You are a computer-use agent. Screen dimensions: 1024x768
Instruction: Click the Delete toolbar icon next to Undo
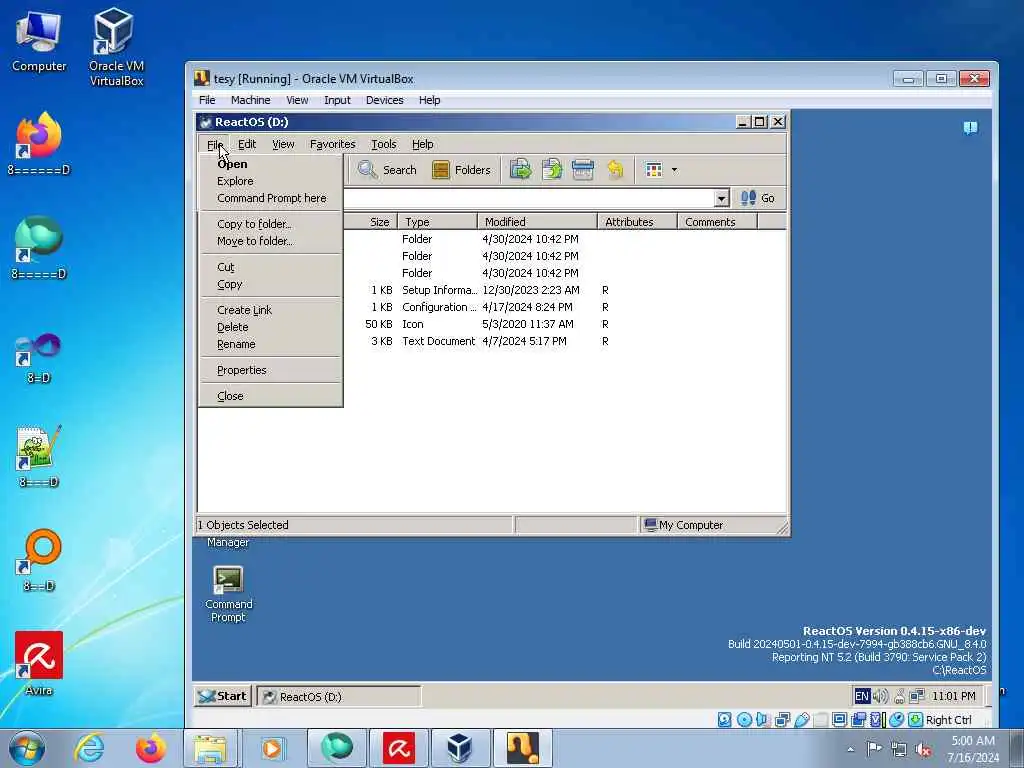pos(583,170)
